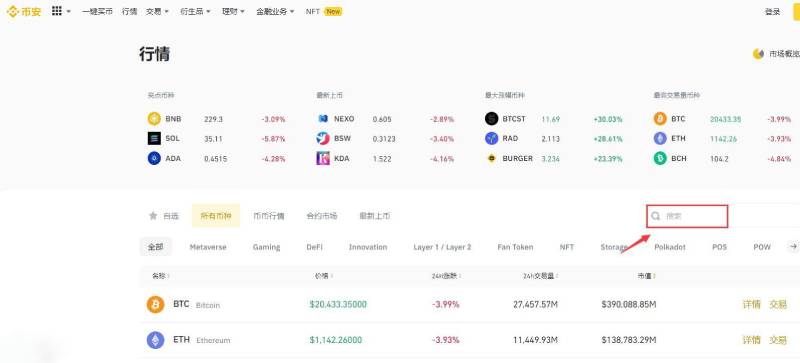This screenshot has width=800, height=363.
Task: Click the Bitcoin icon in the table row
Action: [156, 305]
